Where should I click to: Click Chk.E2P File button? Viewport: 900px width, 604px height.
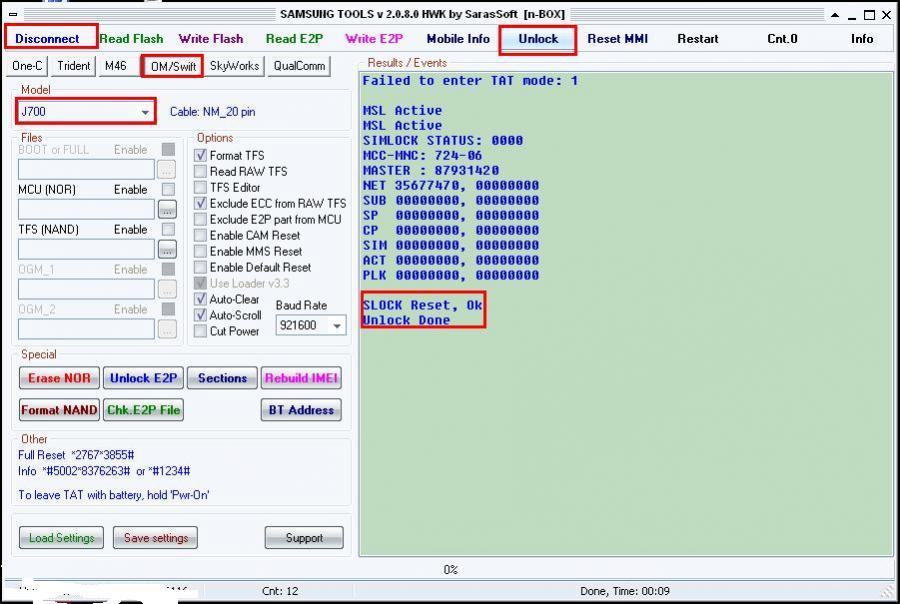point(143,410)
